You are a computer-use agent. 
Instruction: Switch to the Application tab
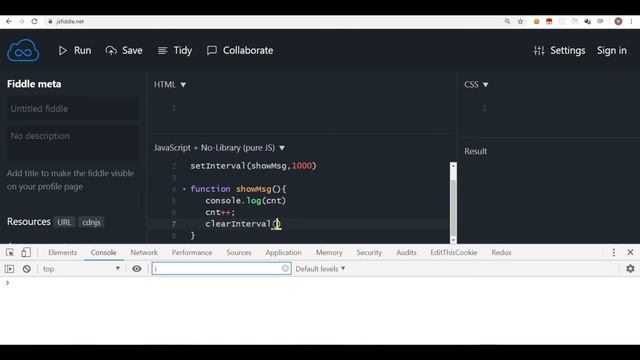tap(283, 252)
